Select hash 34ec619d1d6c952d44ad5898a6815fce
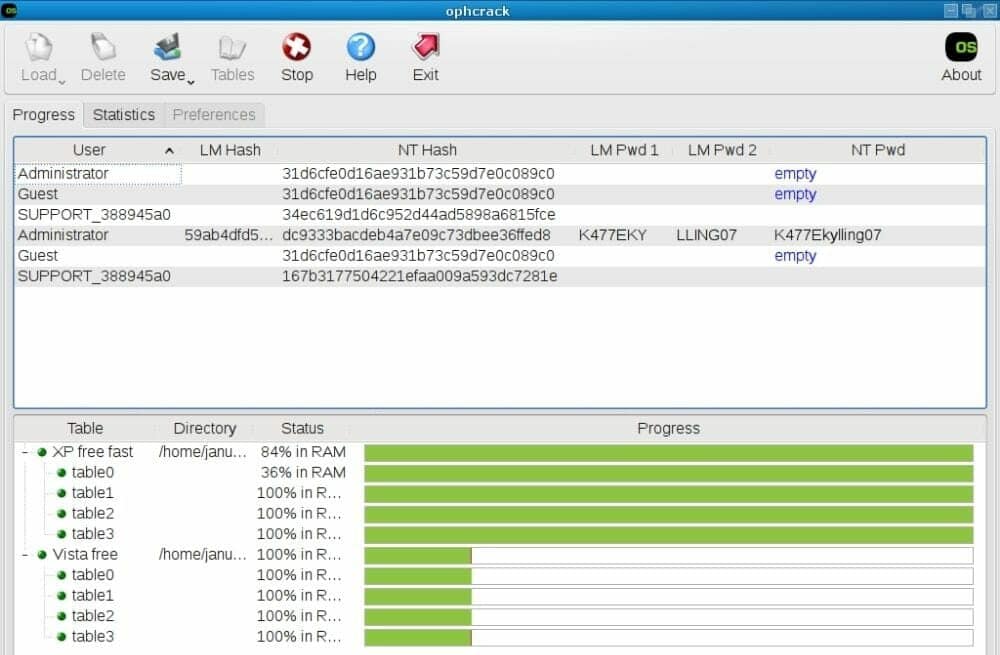Image resolution: width=1000 pixels, height=655 pixels. pyautogui.click(x=418, y=215)
